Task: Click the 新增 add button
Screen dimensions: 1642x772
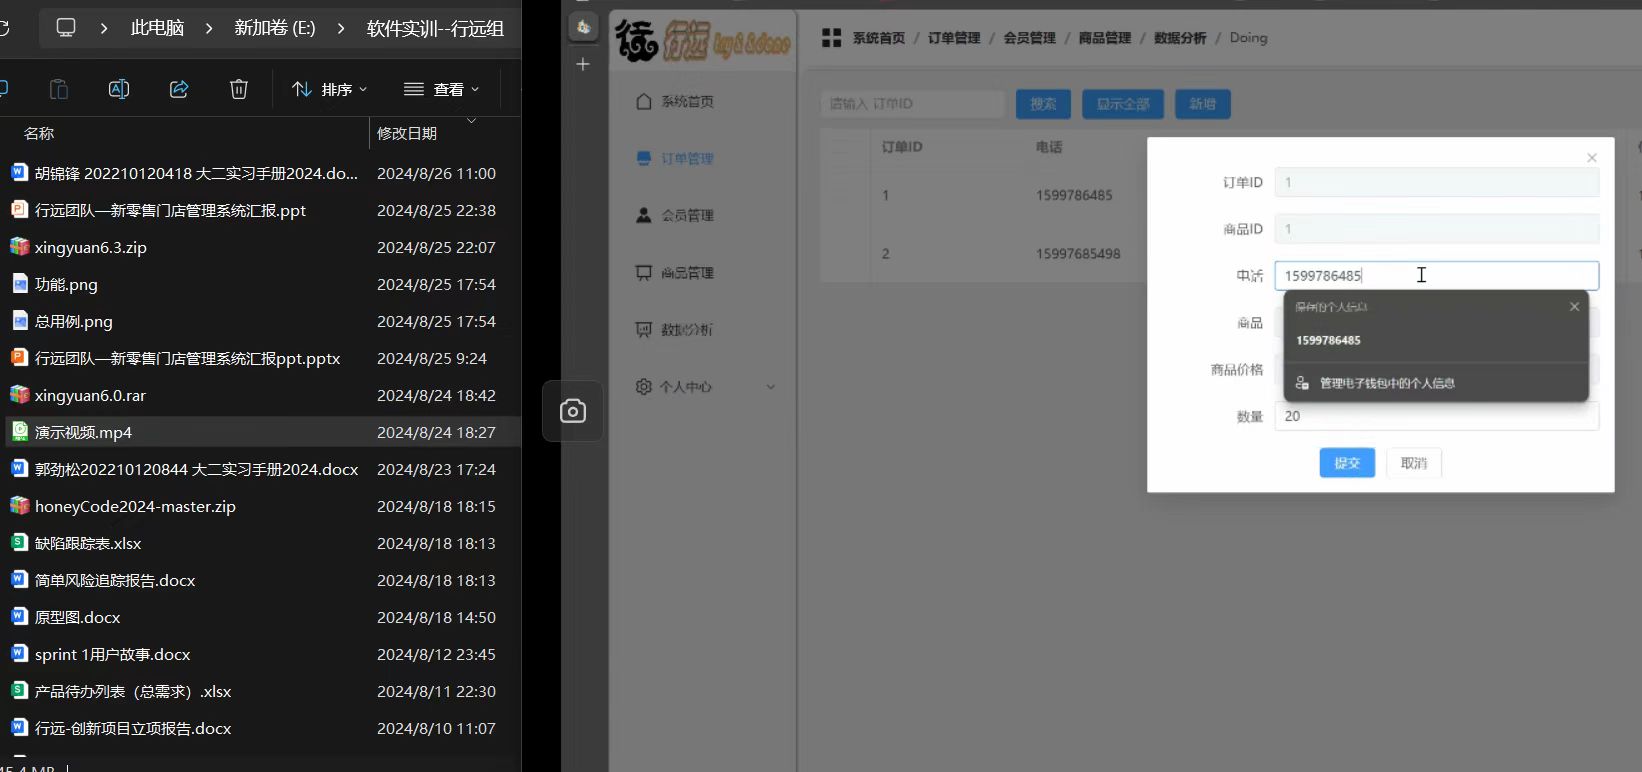Action: click(1203, 104)
